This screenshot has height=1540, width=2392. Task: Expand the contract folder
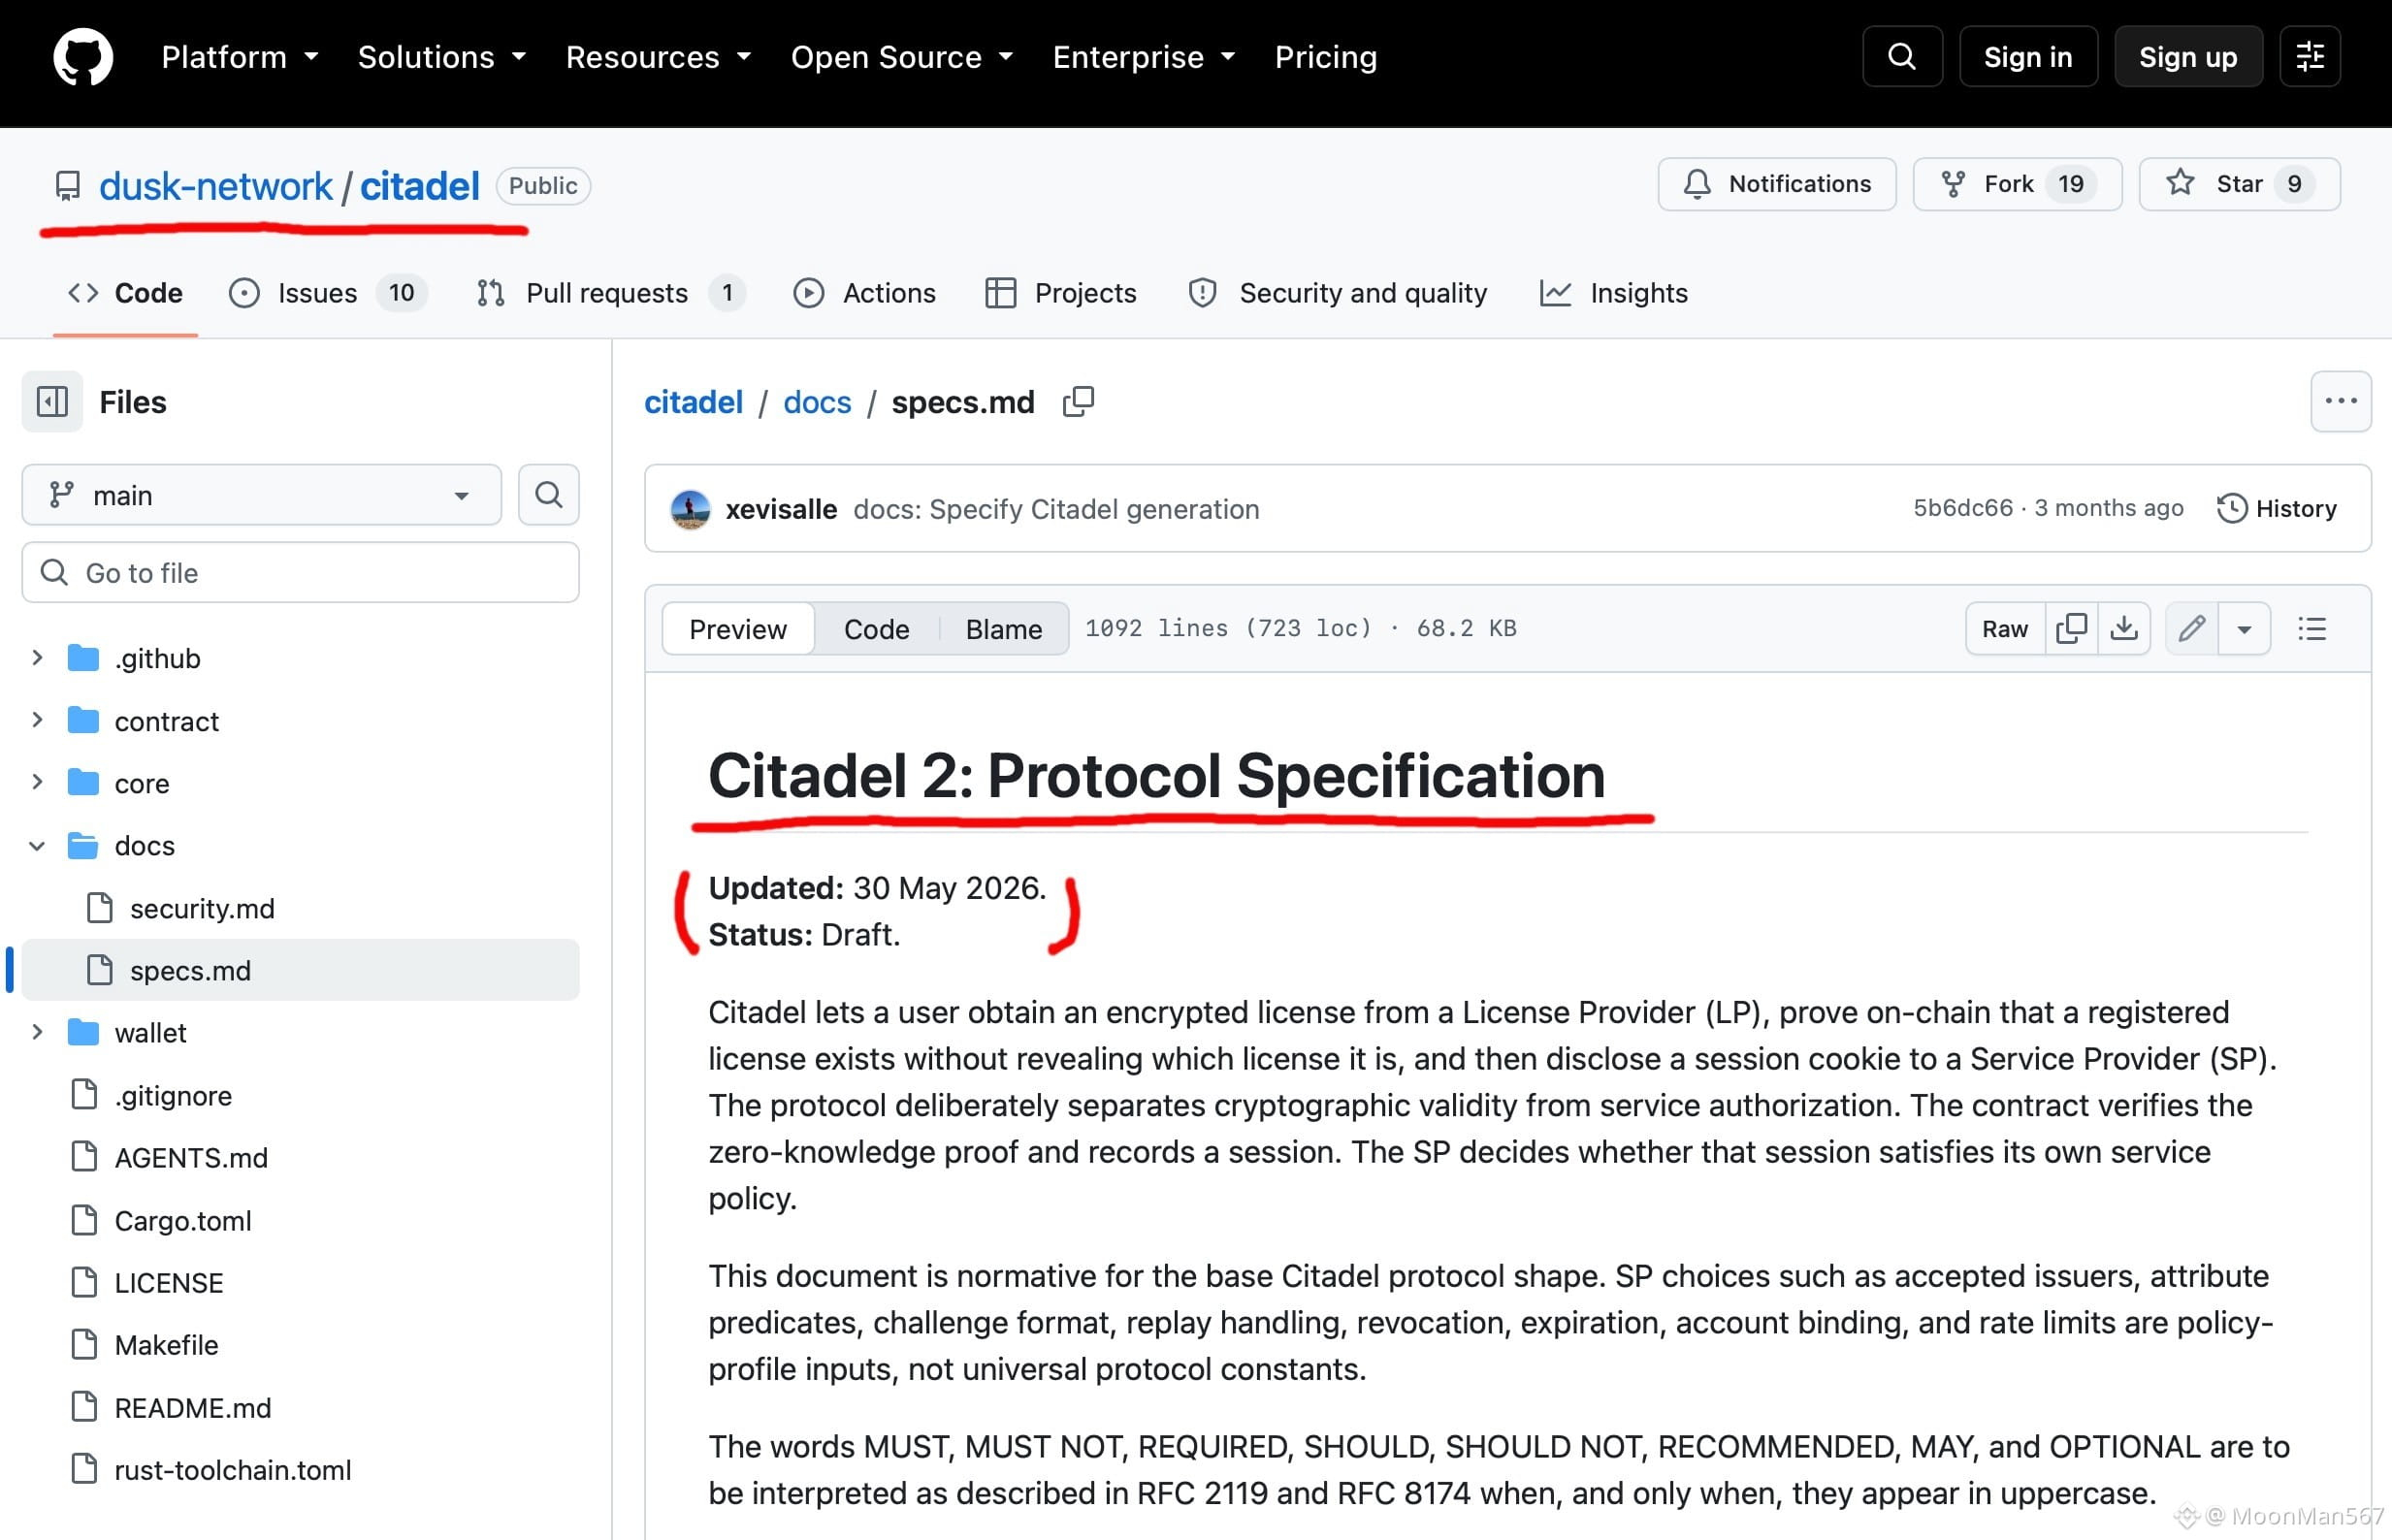[x=37, y=721]
